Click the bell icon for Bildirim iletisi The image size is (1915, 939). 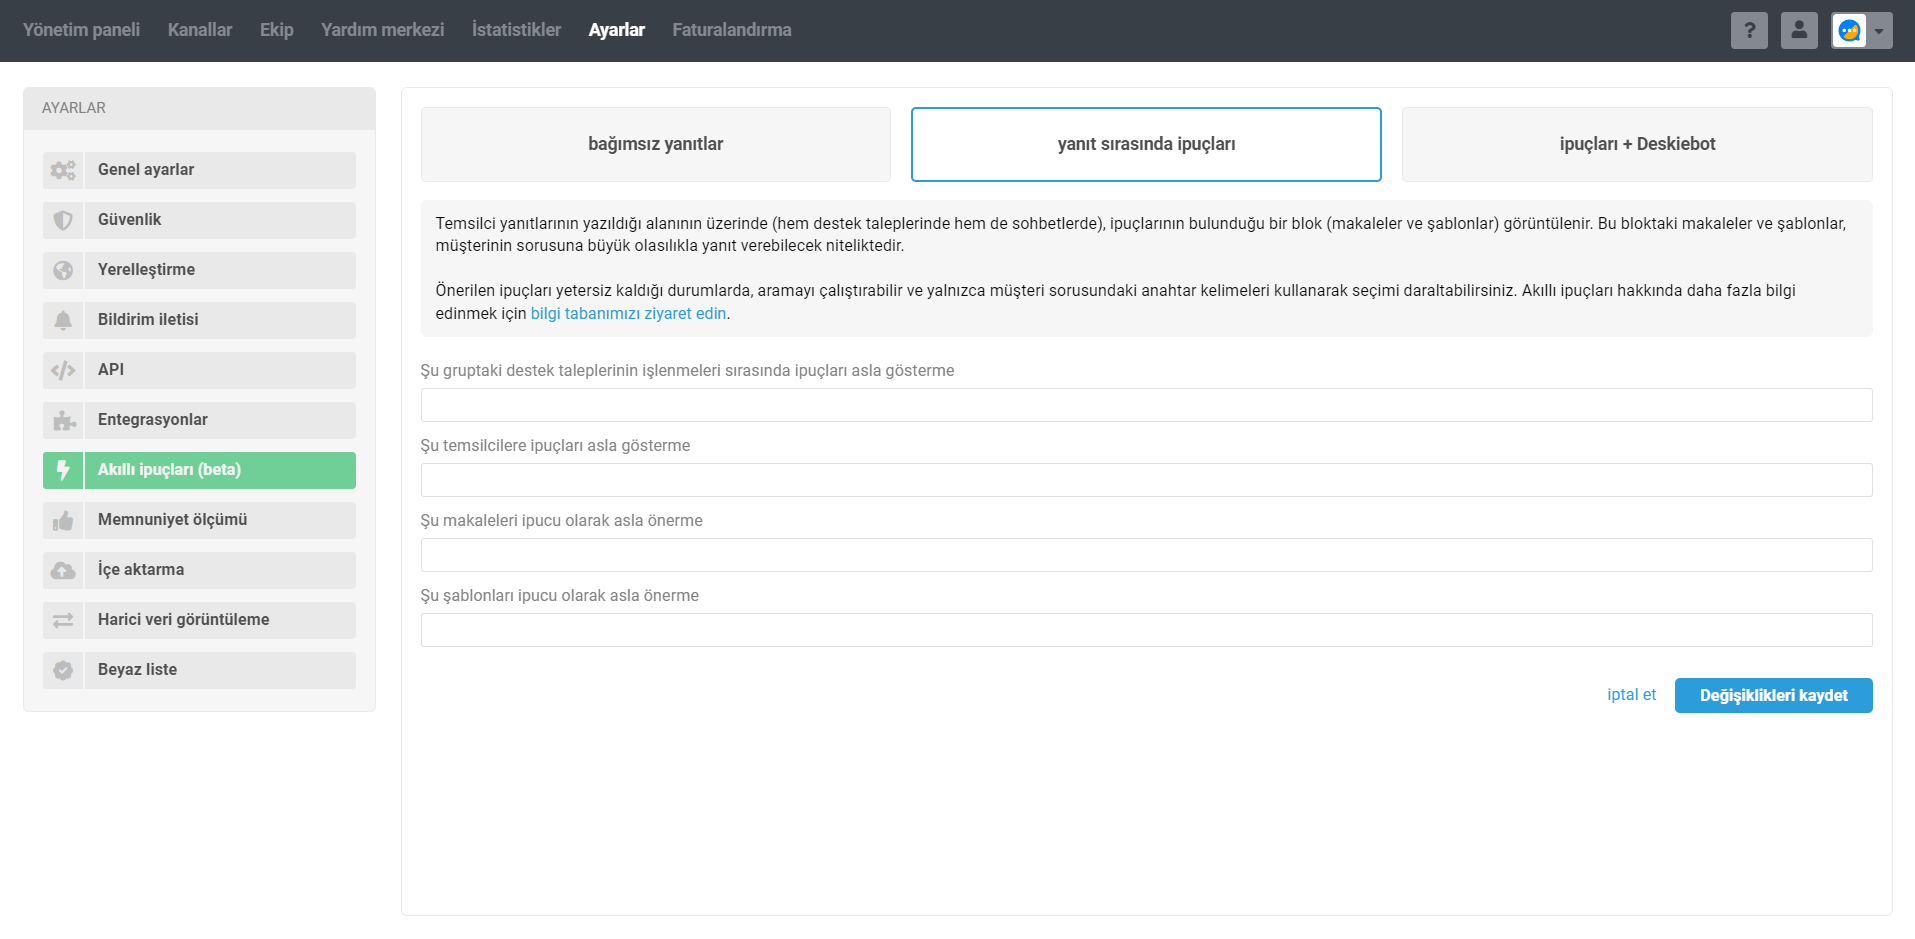(x=63, y=320)
